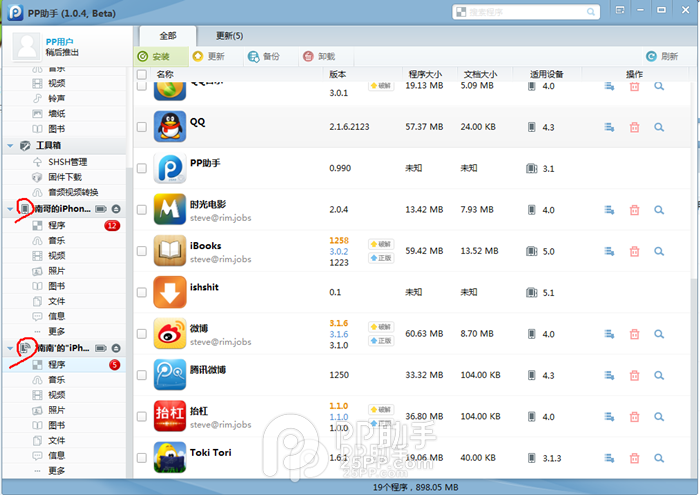Eject the 南哥的iPhone device
The height and width of the screenshot is (495, 700).
pyautogui.click(x=116, y=208)
